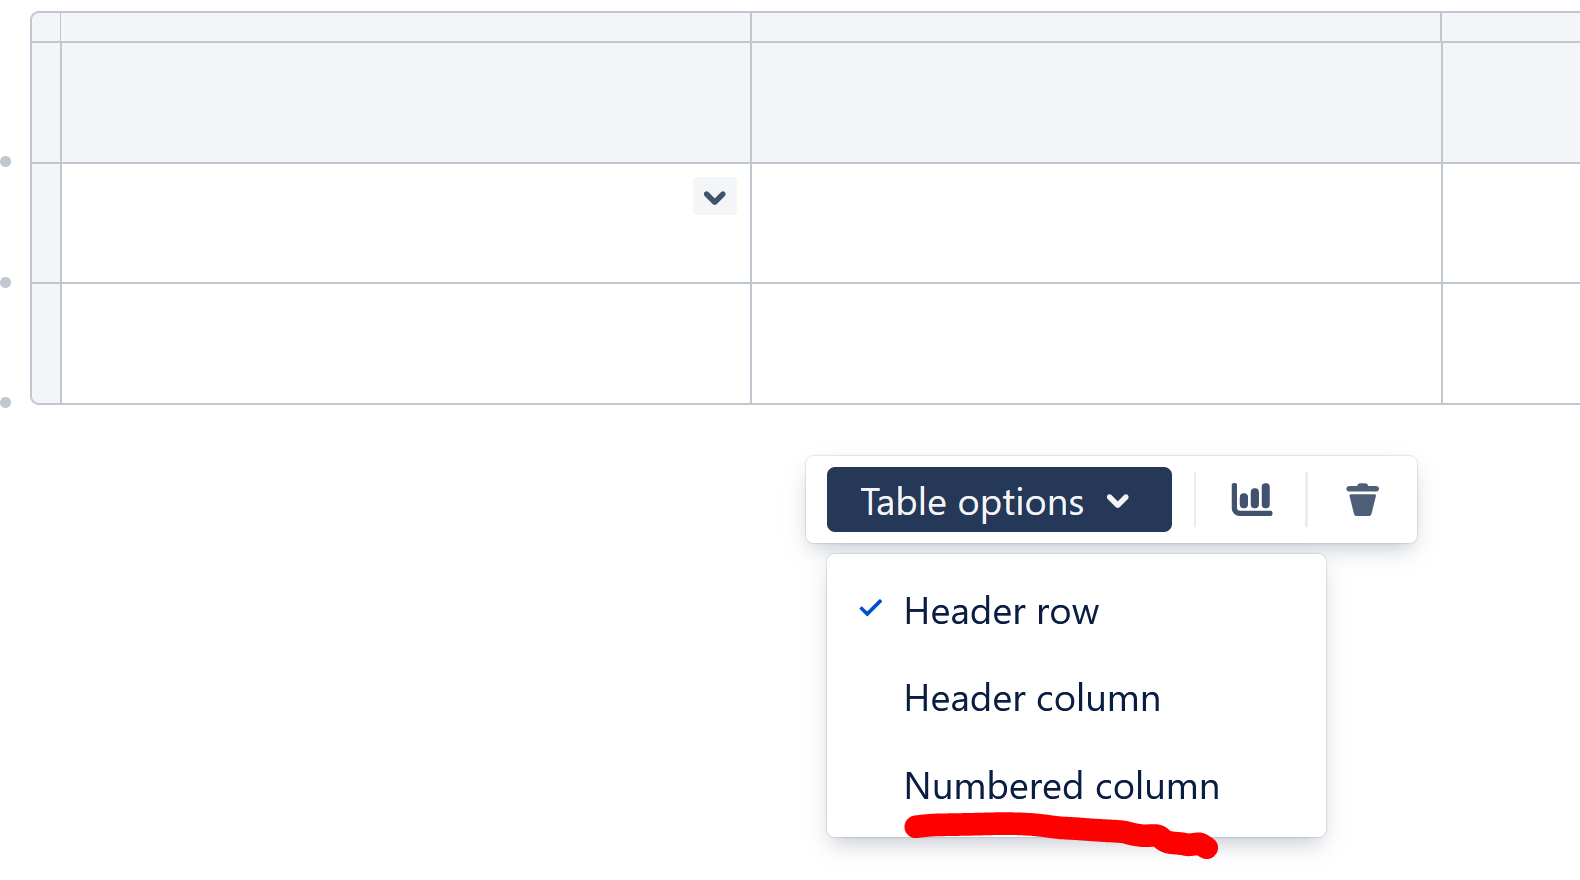The width and height of the screenshot is (1580, 880).
Task: Click the trash can in table toolbar
Action: pyautogui.click(x=1362, y=499)
